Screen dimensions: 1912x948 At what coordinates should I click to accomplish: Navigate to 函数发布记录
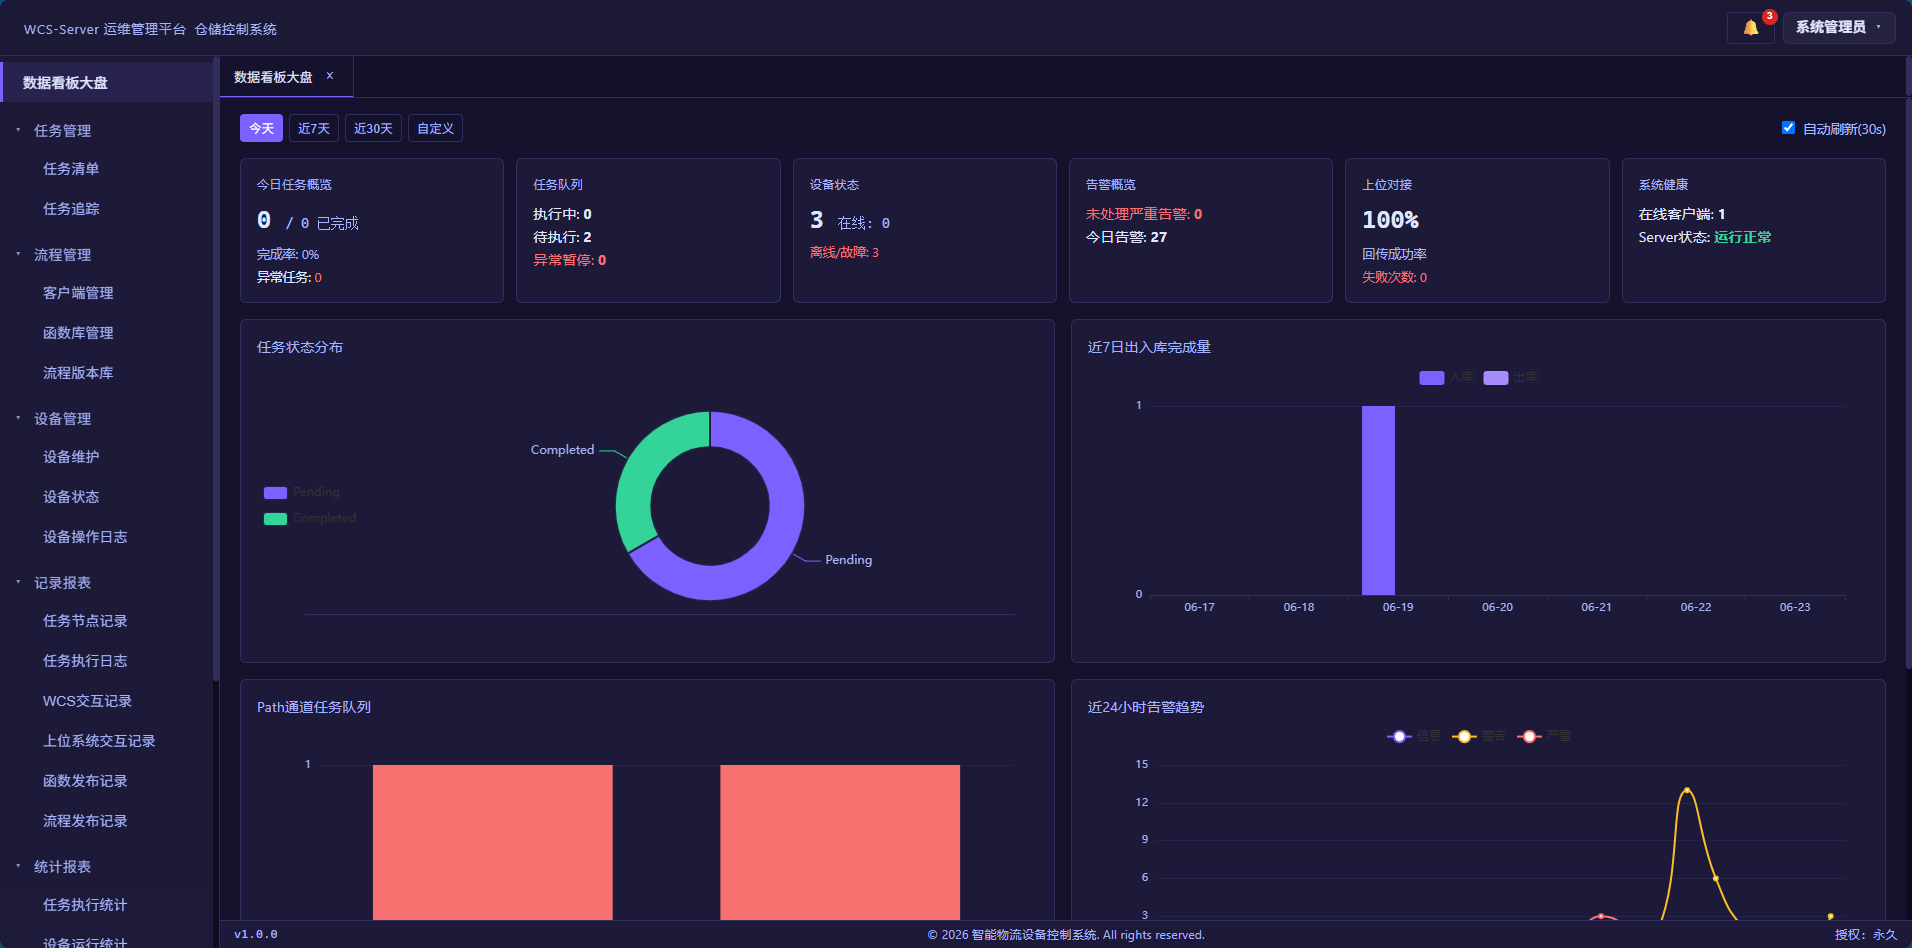85,781
